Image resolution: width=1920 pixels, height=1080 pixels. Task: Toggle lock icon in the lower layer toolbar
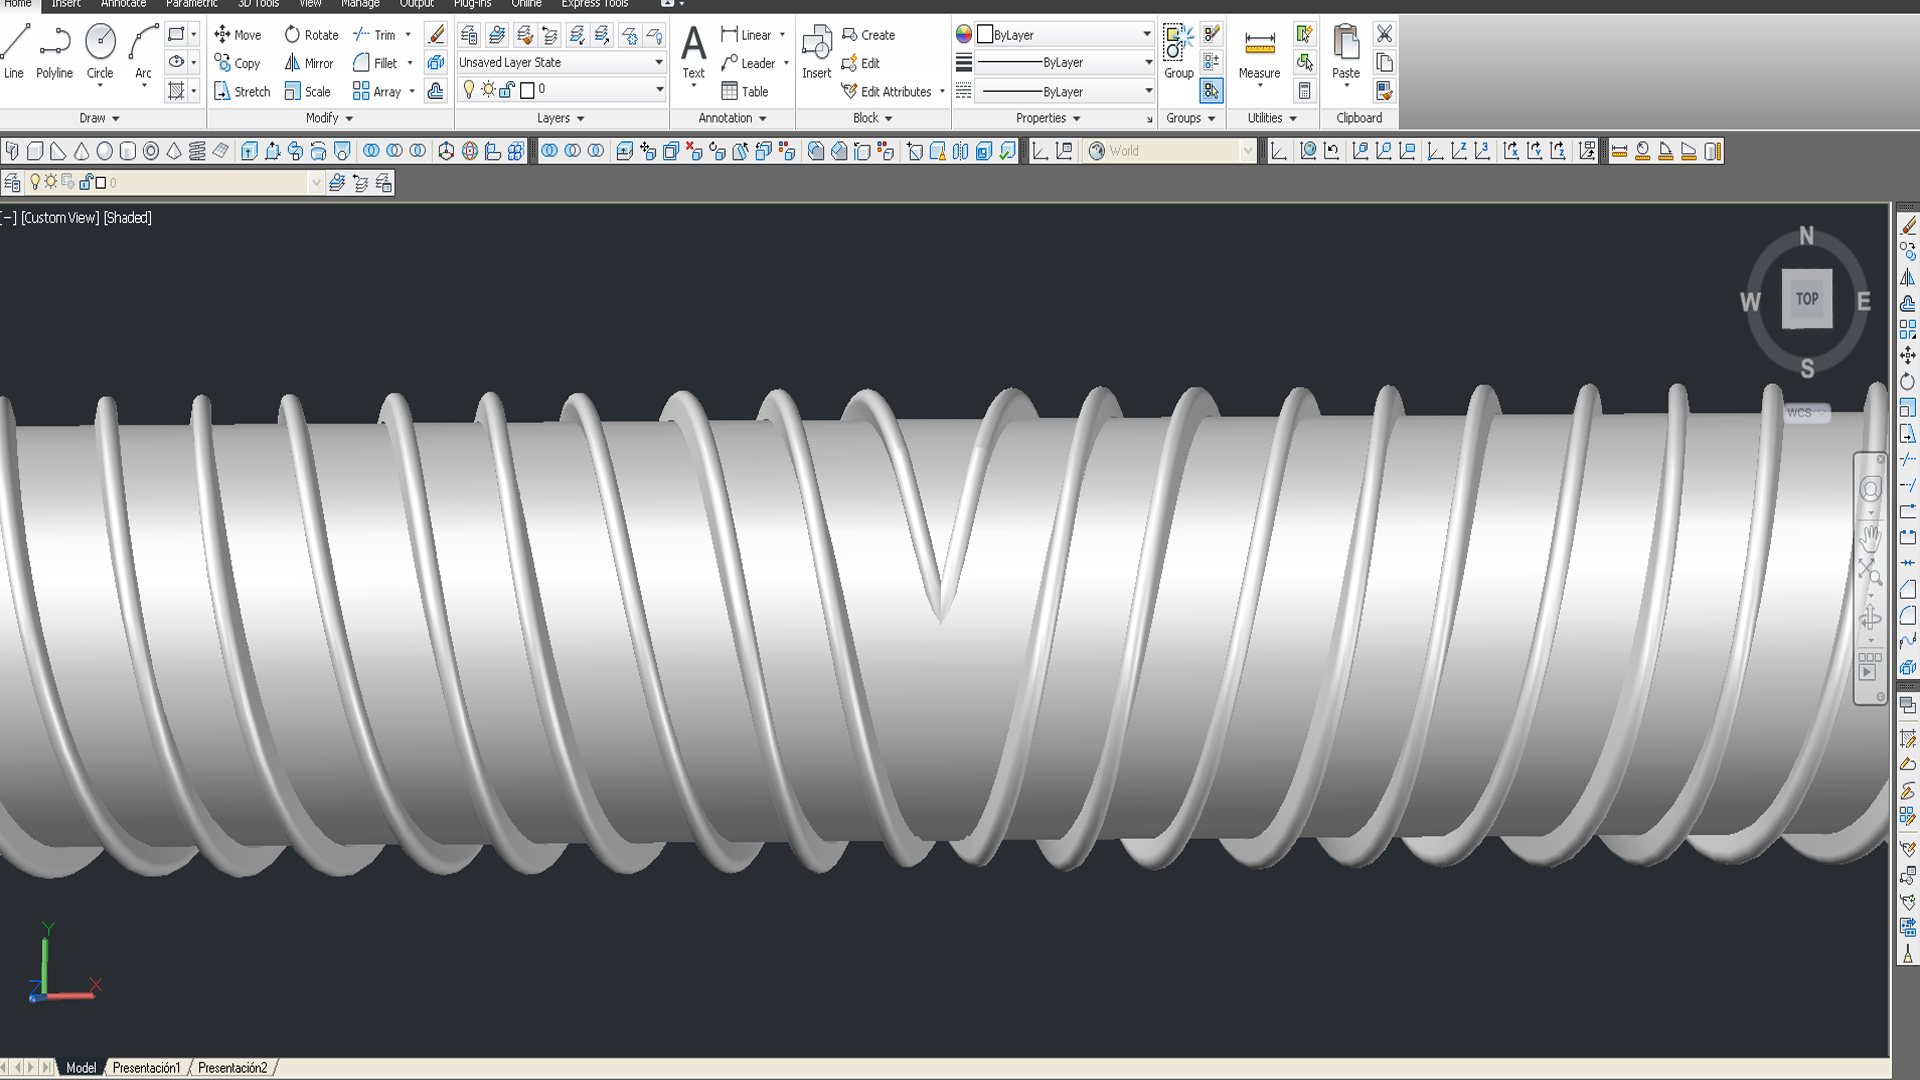click(86, 182)
